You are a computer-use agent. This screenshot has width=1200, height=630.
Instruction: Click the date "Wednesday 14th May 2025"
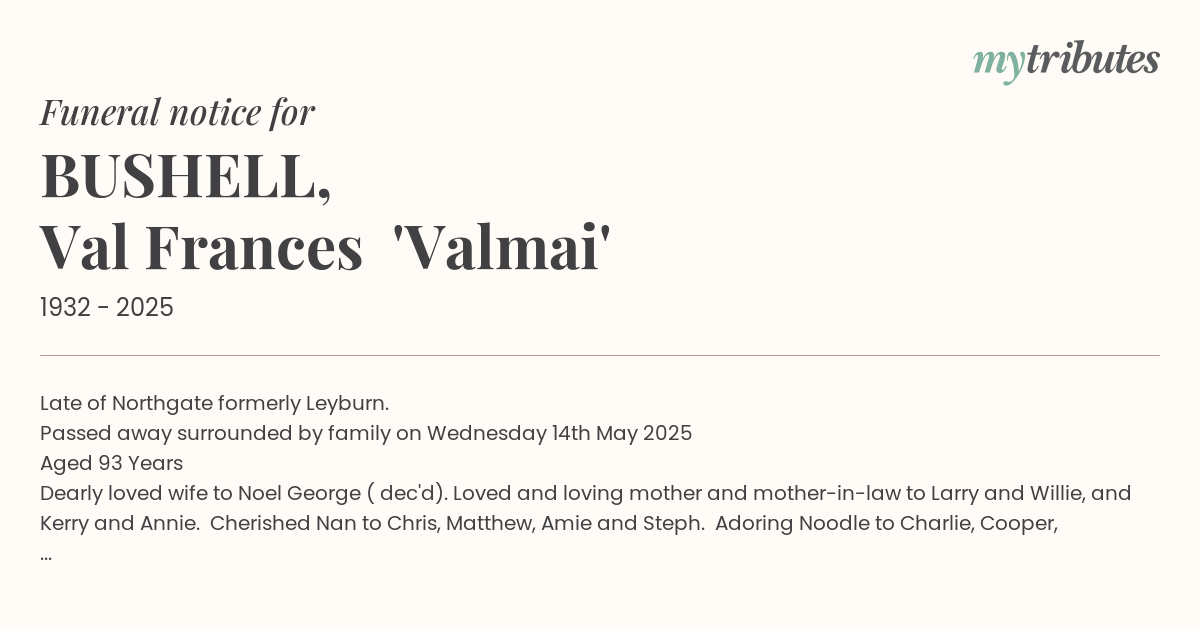click(559, 434)
